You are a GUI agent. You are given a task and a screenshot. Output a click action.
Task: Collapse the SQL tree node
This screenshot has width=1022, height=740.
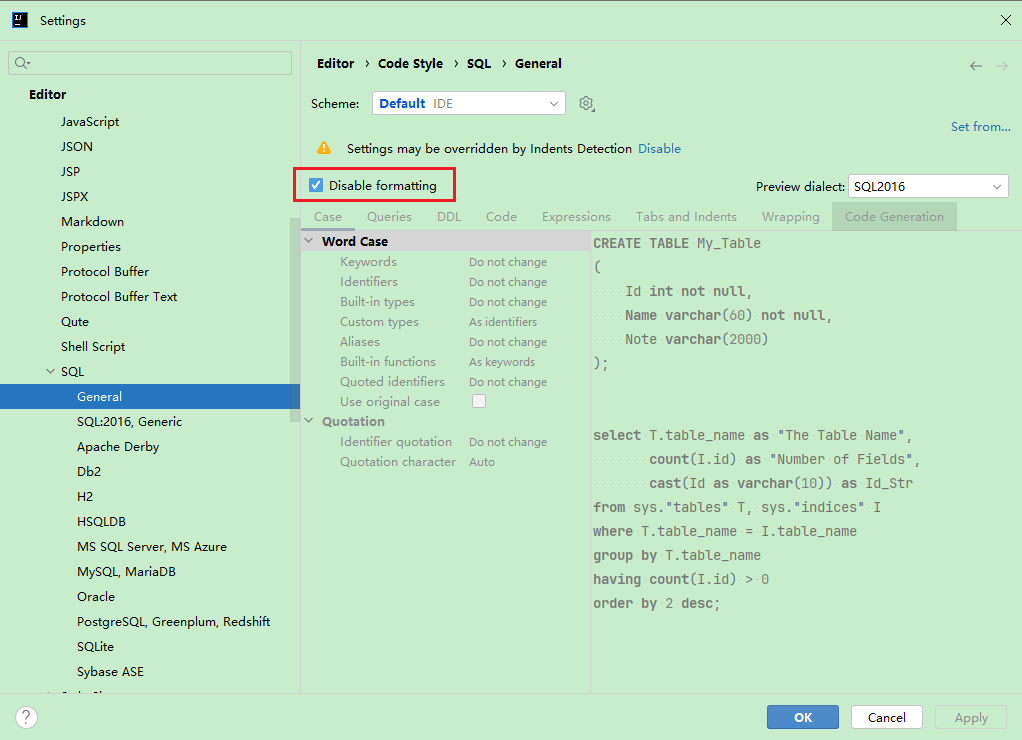pyautogui.click(x=50, y=372)
